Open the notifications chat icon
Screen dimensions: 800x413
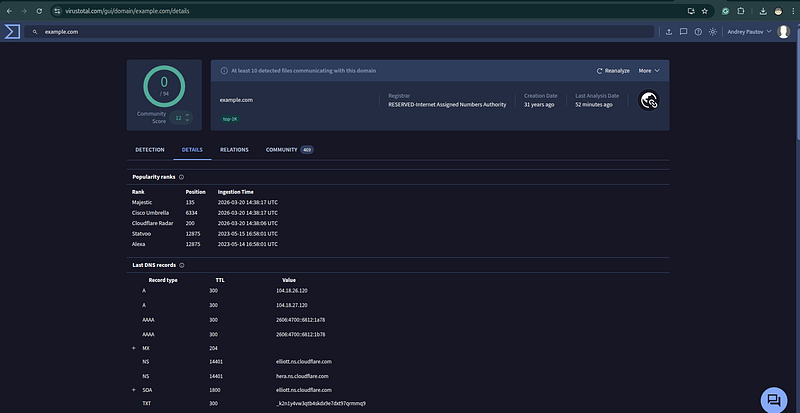(684, 32)
